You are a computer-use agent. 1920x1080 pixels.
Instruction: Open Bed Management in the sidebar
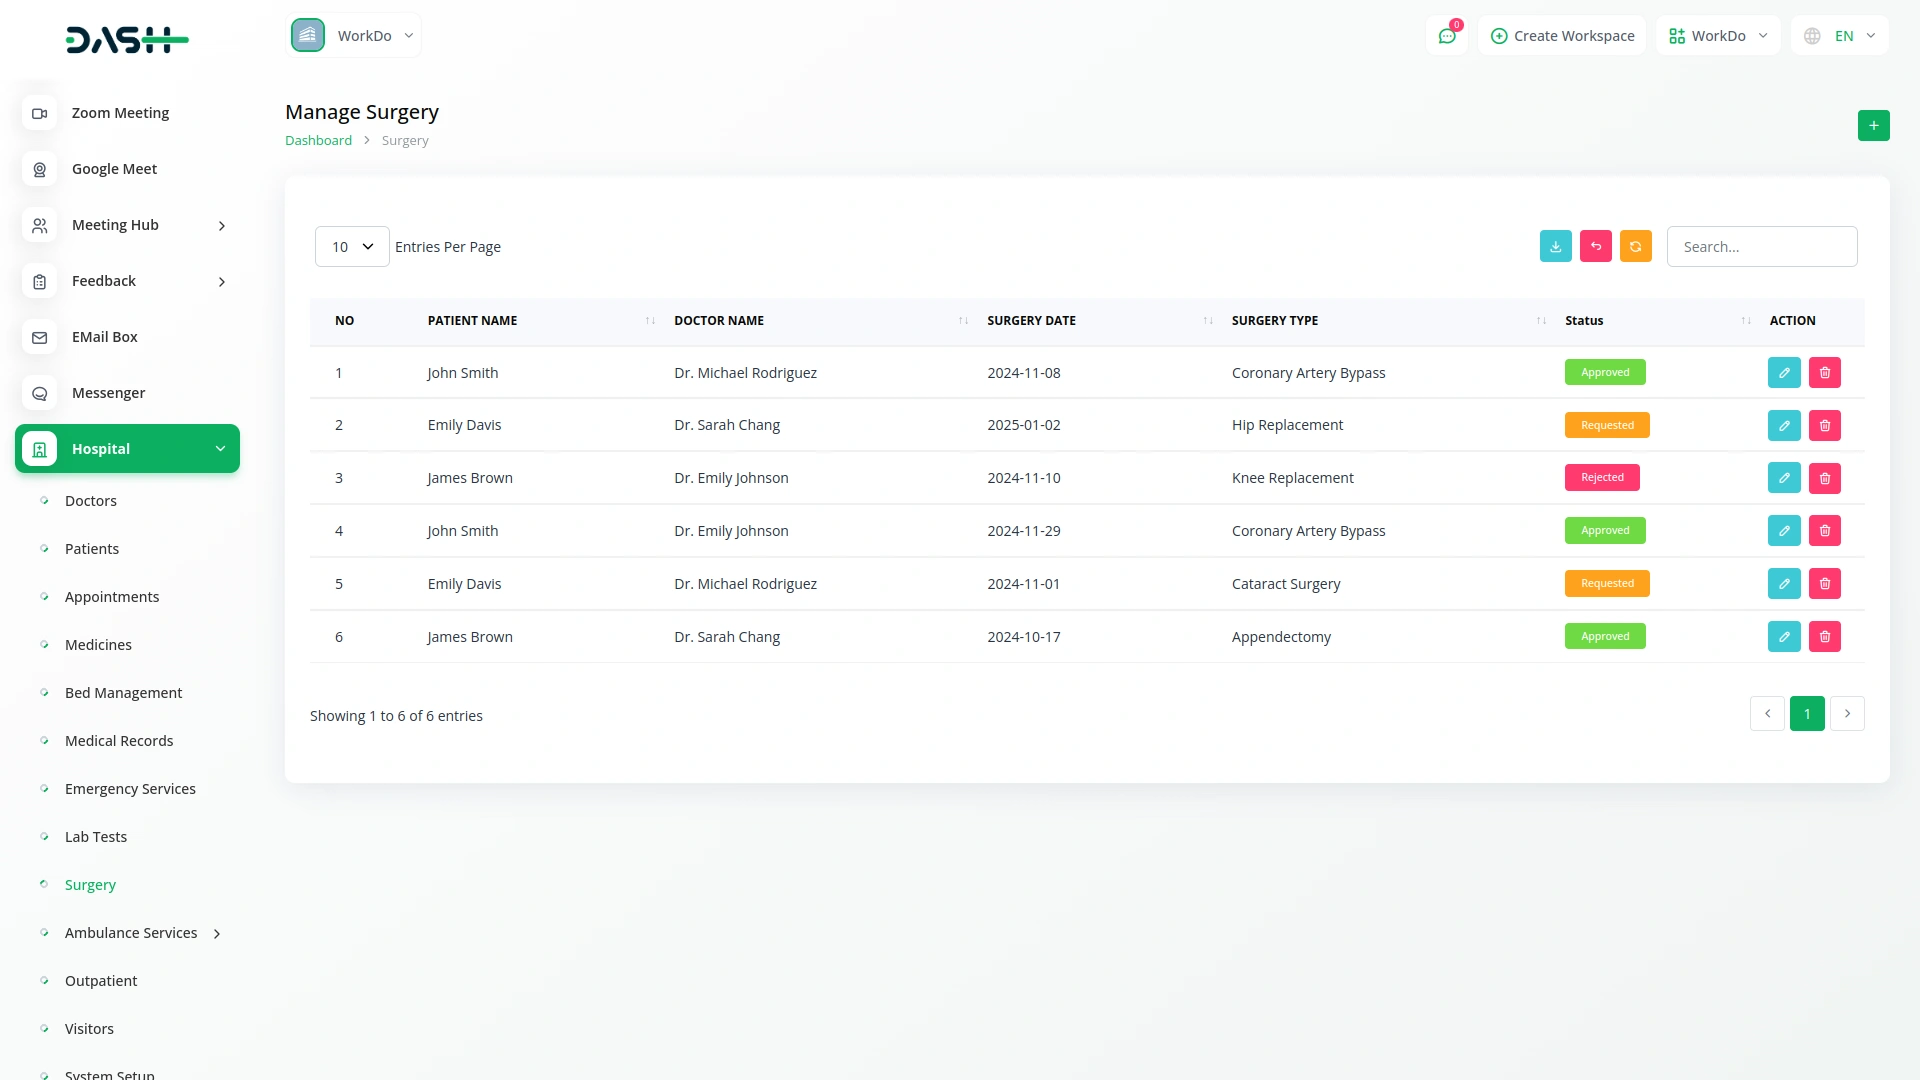[x=123, y=693]
